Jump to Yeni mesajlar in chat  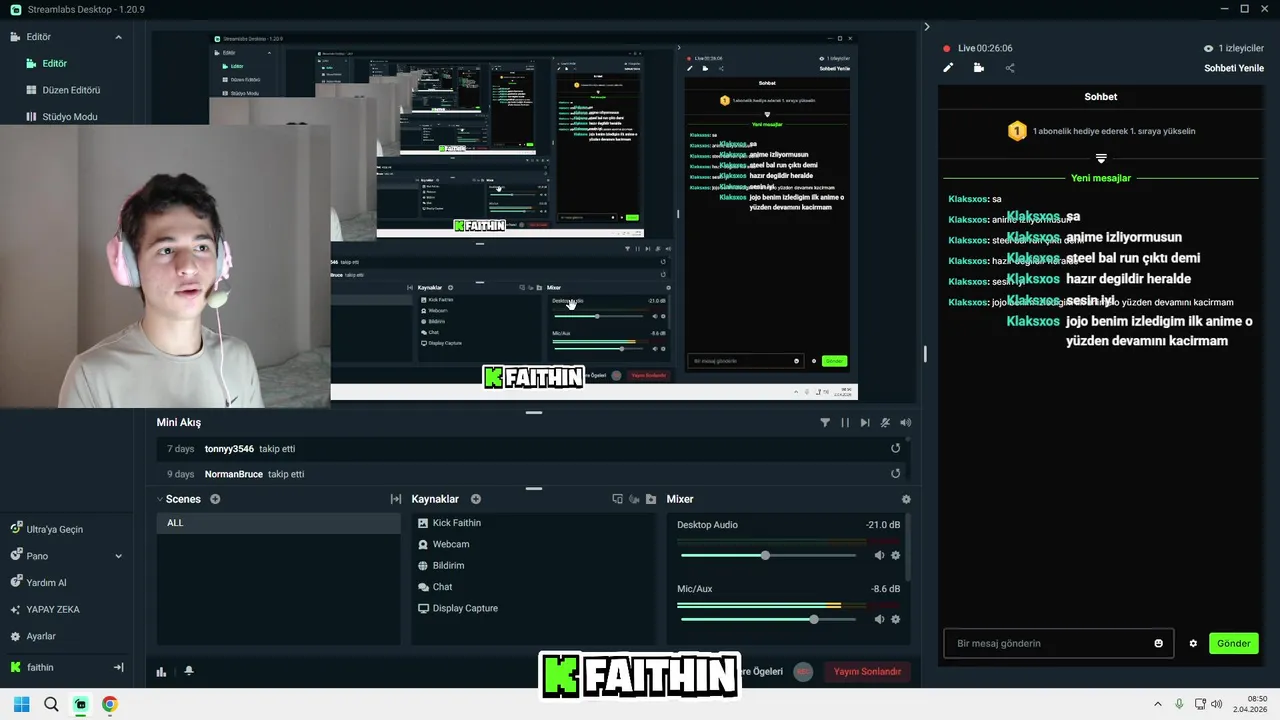coord(1100,178)
